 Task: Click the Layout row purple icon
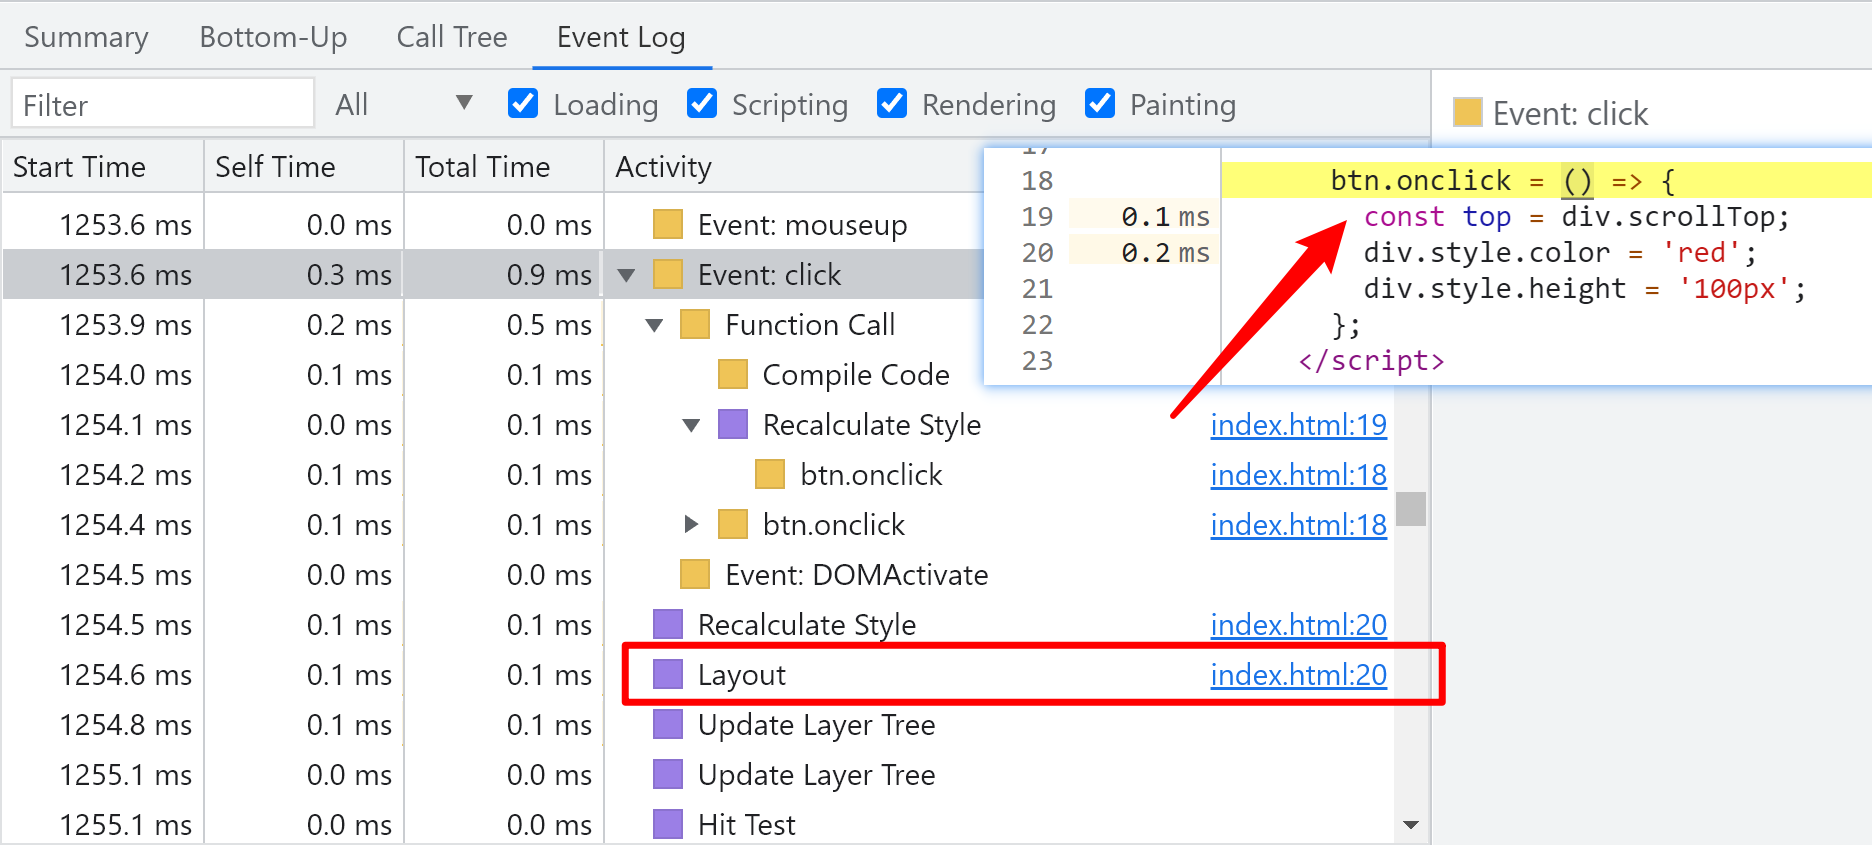[x=668, y=674]
